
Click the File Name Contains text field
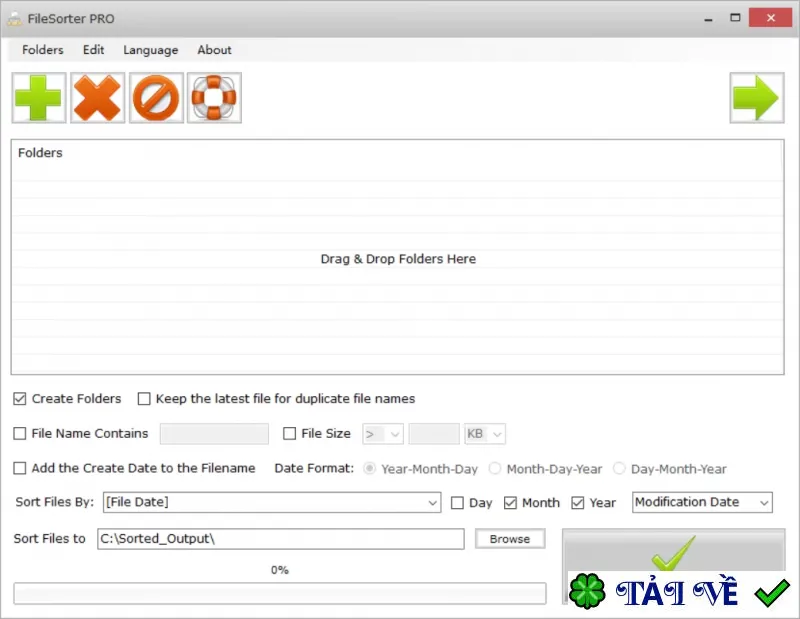click(x=214, y=434)
